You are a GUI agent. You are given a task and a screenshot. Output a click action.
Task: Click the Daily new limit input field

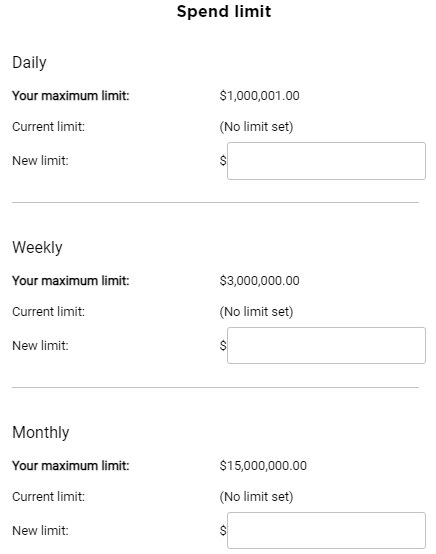point(326,161)
